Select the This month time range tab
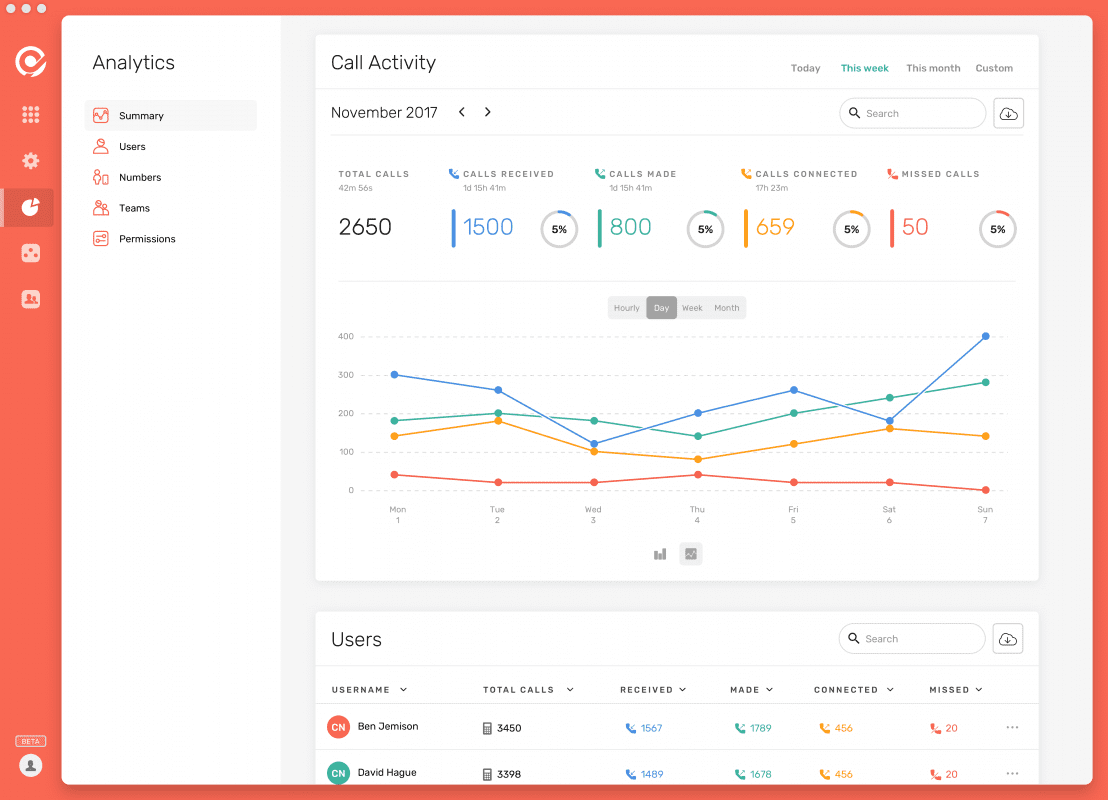Viewport: 1108px width, 800px height. [x=933, y=68]
